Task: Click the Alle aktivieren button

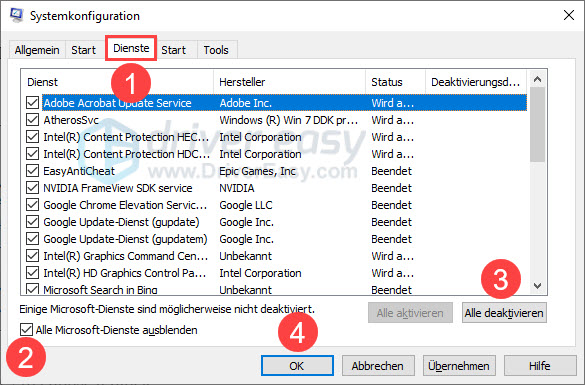Action: point(410,313)
